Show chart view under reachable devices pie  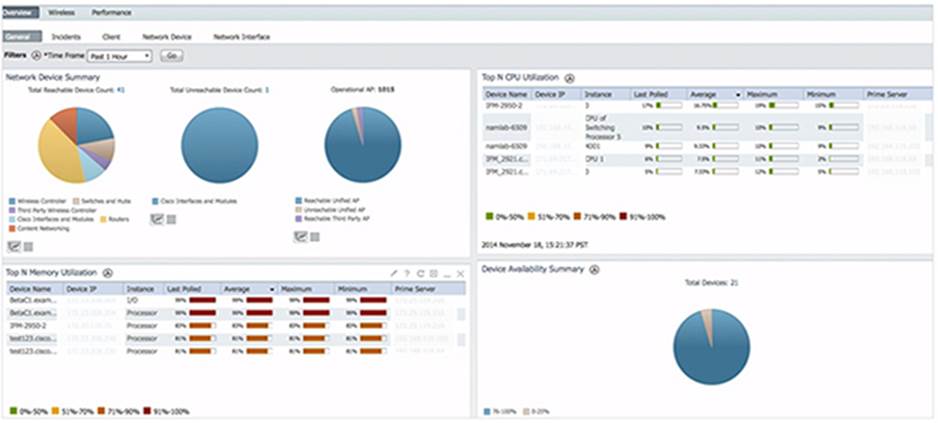pos(13,246)
